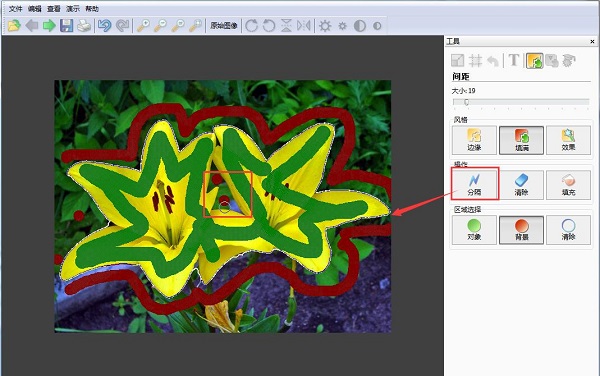Go to previous image with gray arrow
600x376 pixels.
(x=32, y=26)
